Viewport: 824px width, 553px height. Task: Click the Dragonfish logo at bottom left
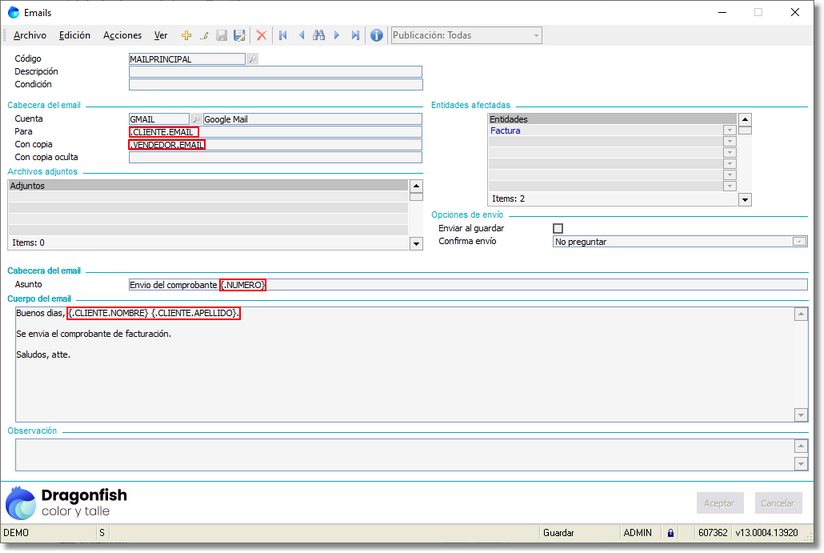tap(67, 503)
